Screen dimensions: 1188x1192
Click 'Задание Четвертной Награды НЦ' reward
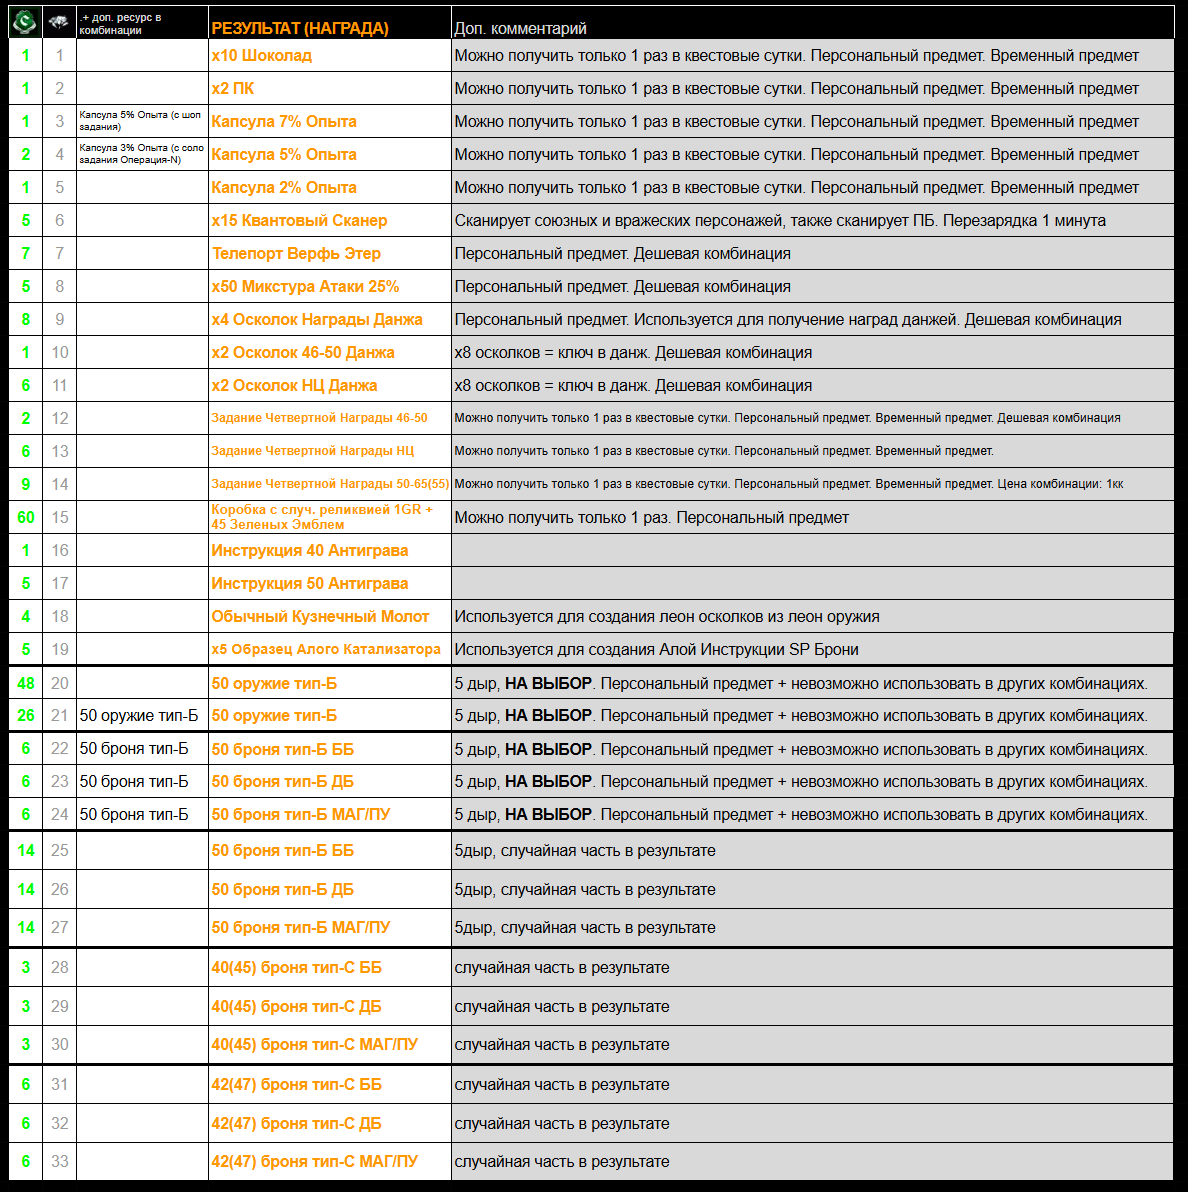pos(312,451)
